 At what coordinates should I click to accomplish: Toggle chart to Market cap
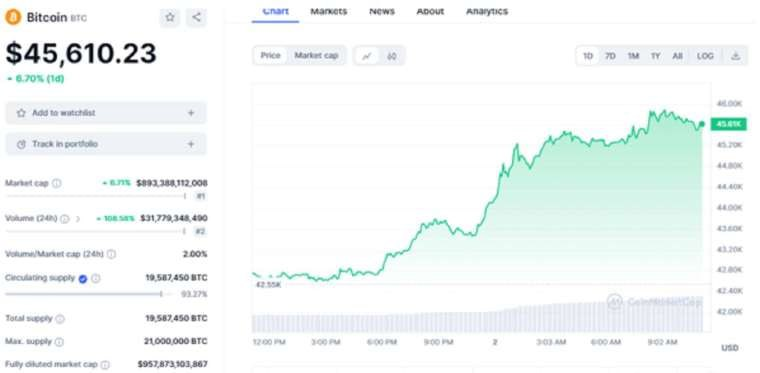tap(316, 56)
